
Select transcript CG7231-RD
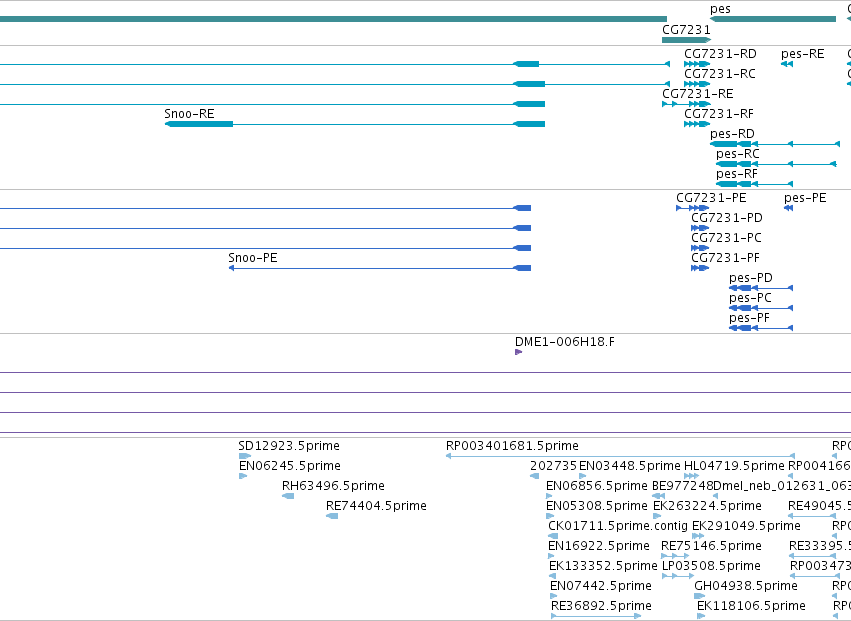(x=720, y=54)
